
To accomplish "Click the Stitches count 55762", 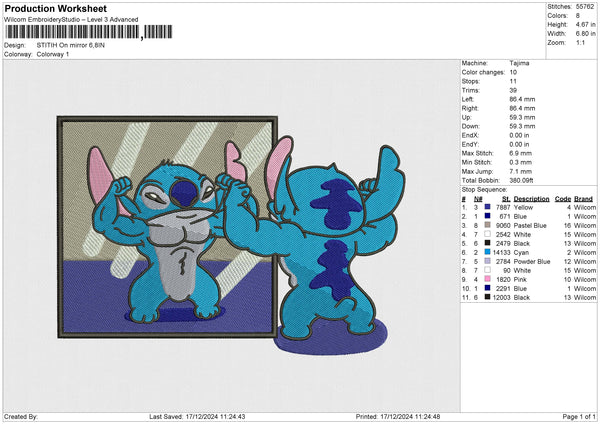I will 585,7.
